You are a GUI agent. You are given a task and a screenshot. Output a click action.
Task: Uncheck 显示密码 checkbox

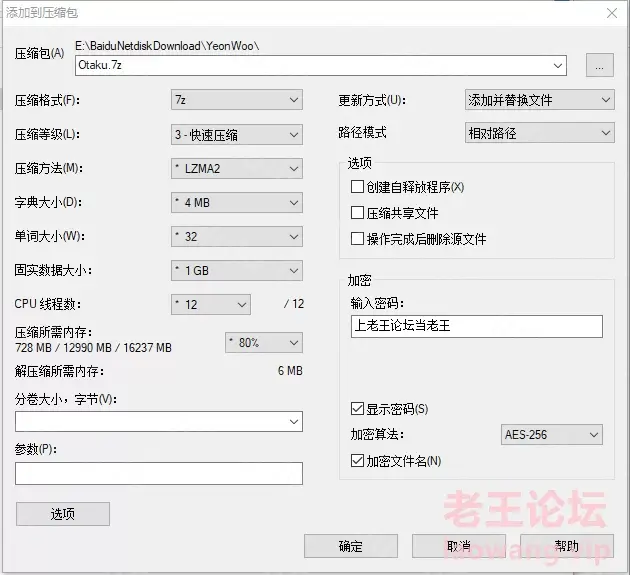point(357,409)
